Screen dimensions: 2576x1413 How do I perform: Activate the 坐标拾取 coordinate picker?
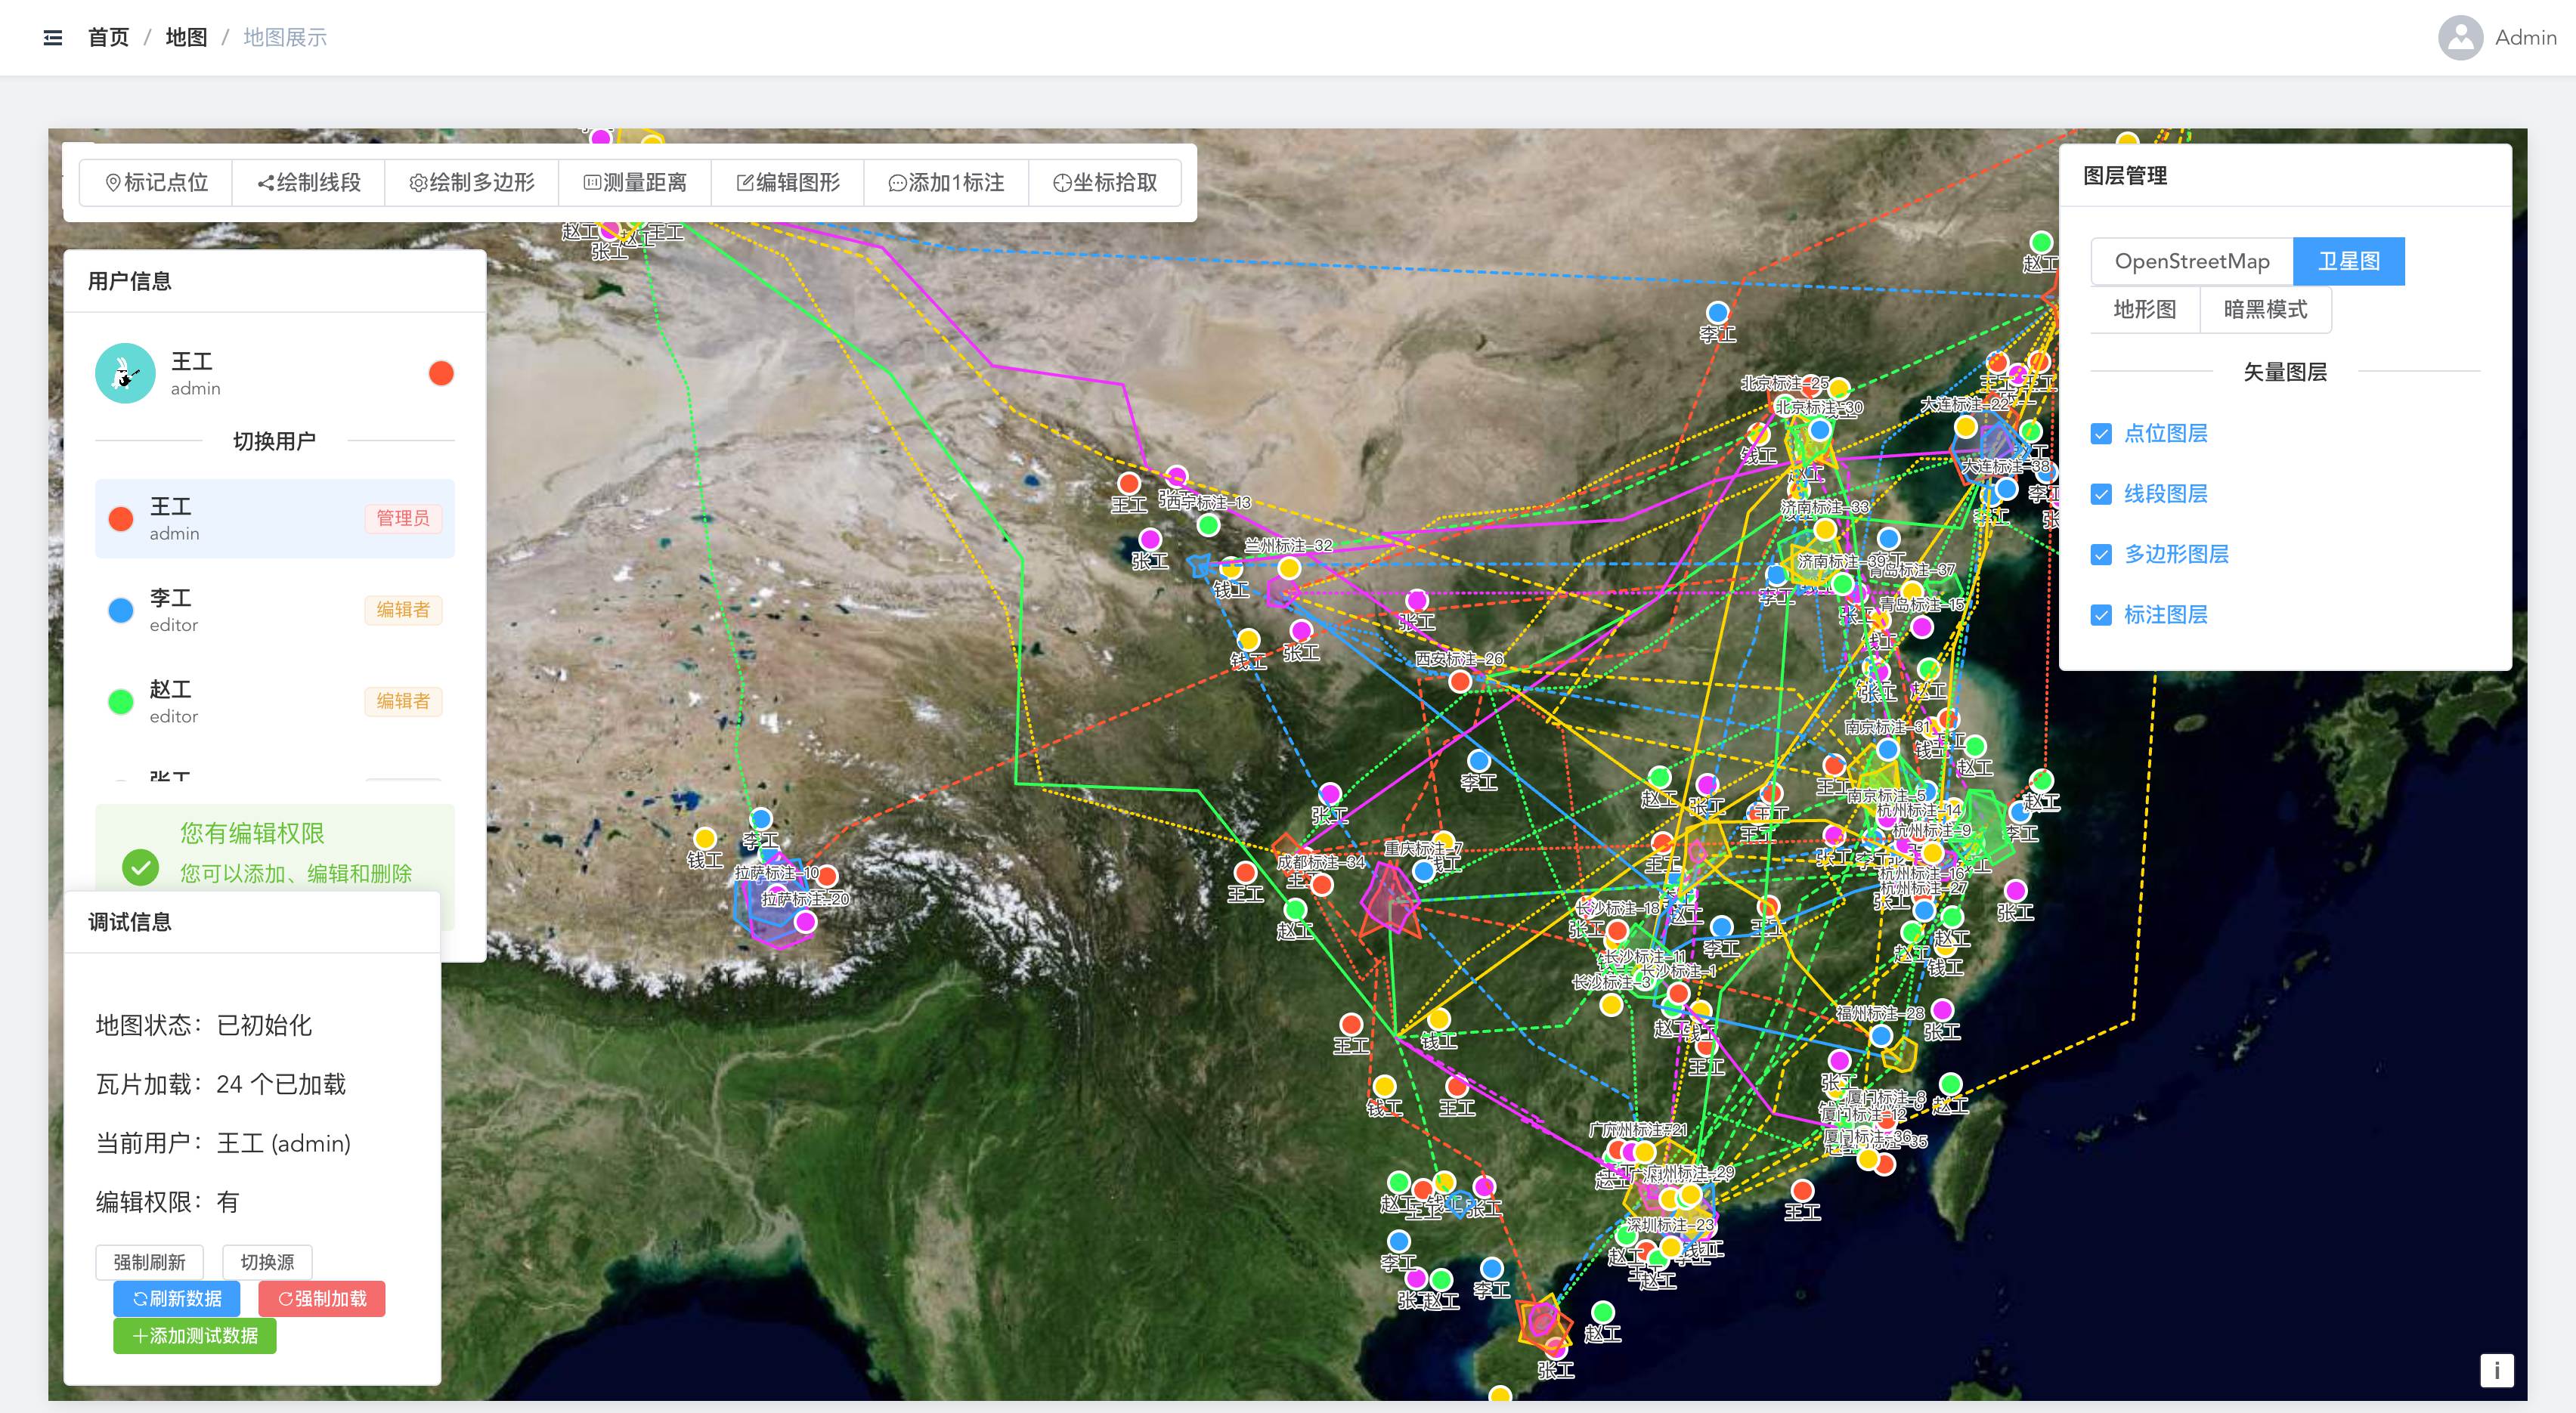point(1105,182)
